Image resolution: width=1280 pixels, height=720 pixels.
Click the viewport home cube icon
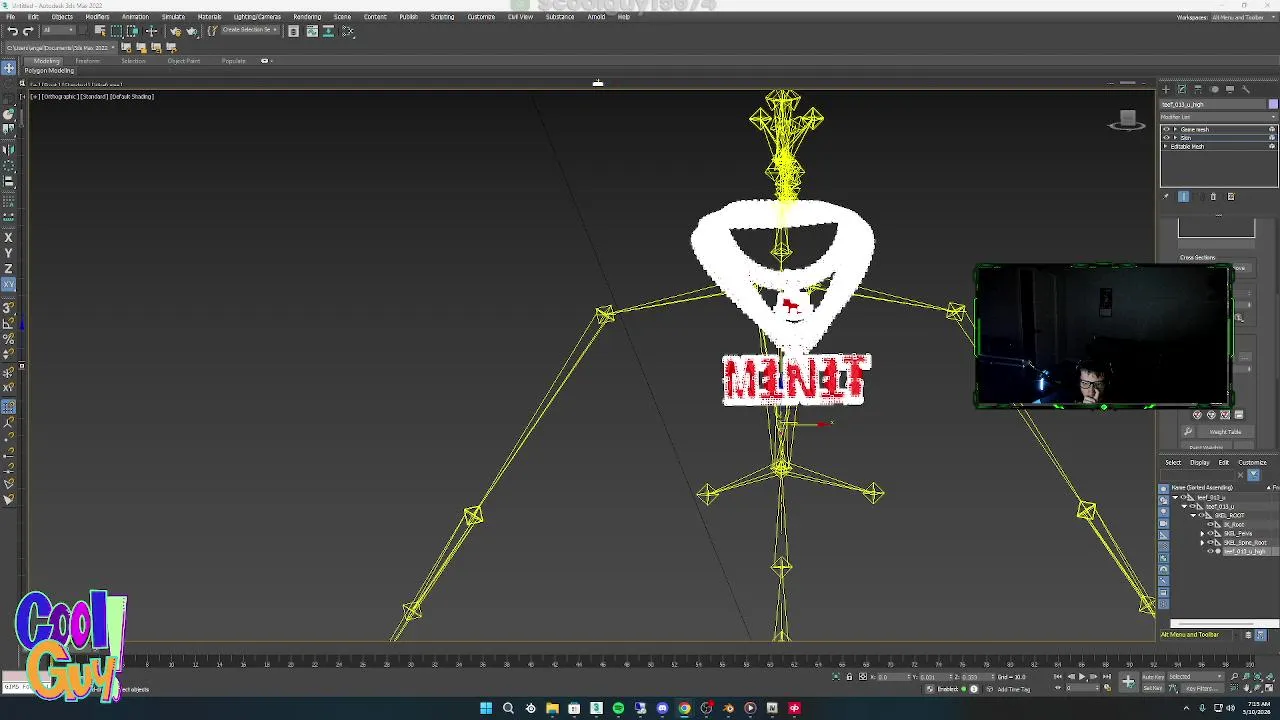pos(1127,120)
